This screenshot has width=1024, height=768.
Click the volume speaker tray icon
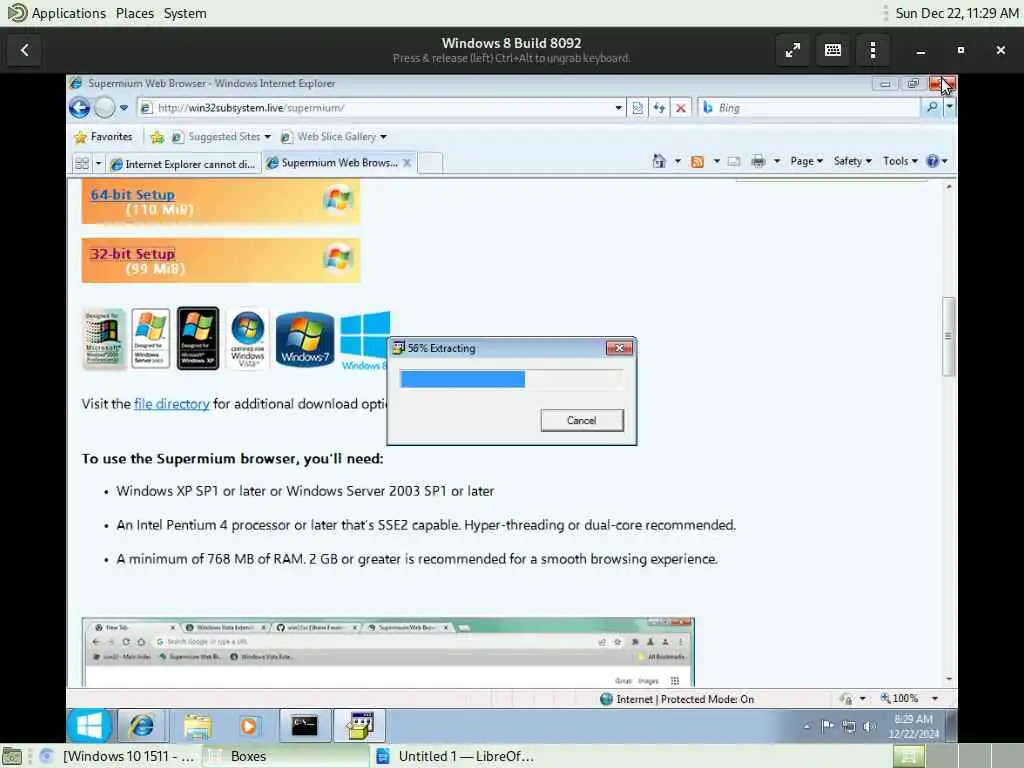(x=869, y=726)
